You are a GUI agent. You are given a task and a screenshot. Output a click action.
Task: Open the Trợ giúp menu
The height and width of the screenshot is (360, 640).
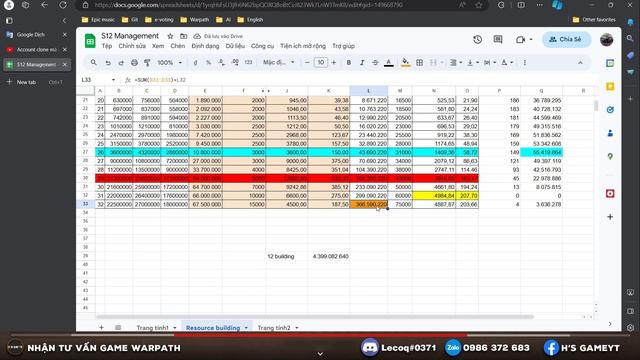[343, 46]
